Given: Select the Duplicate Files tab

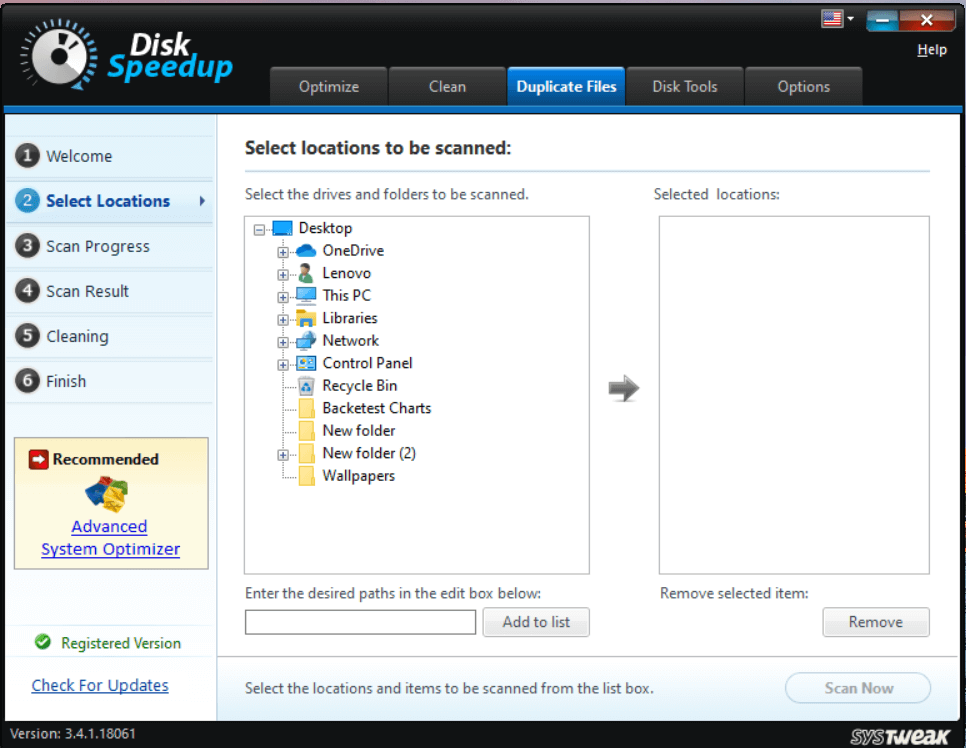Looking at the screenshot, I should [566, 87].
